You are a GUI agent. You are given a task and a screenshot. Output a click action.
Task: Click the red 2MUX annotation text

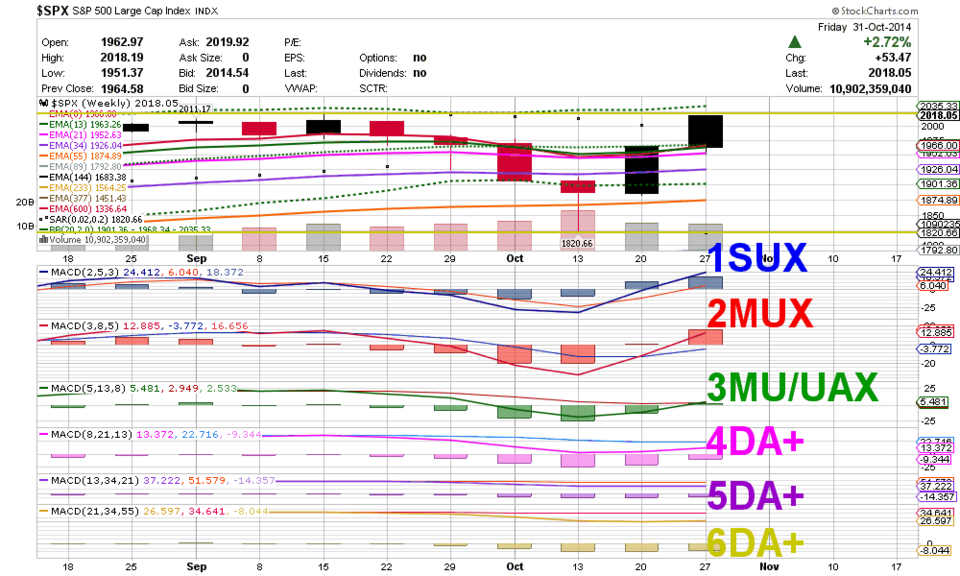point(762,314)
